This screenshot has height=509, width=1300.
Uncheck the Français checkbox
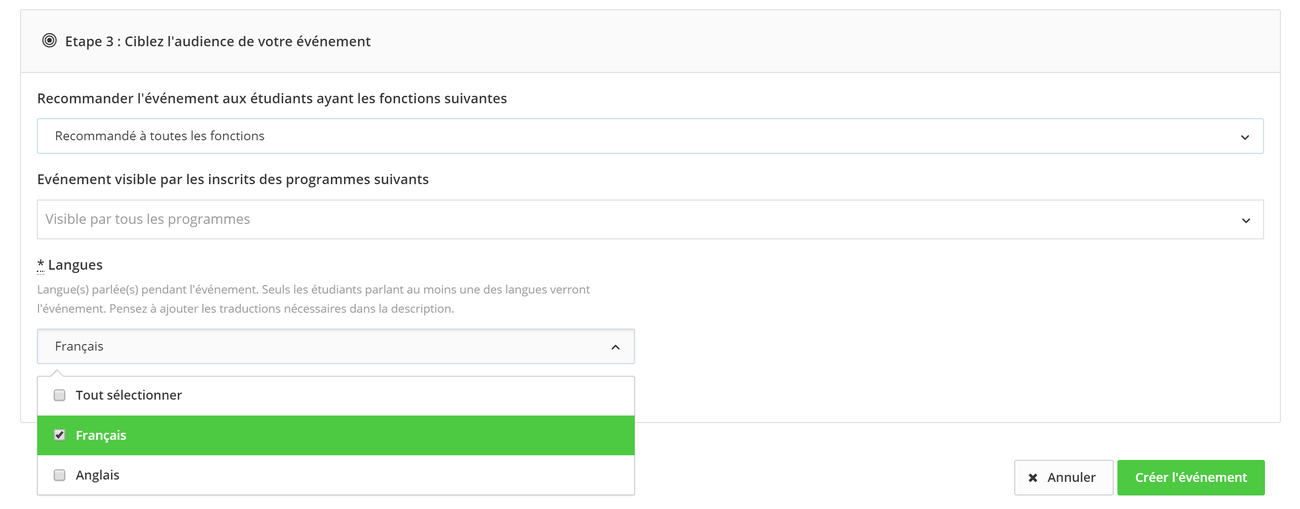(60, 435)
